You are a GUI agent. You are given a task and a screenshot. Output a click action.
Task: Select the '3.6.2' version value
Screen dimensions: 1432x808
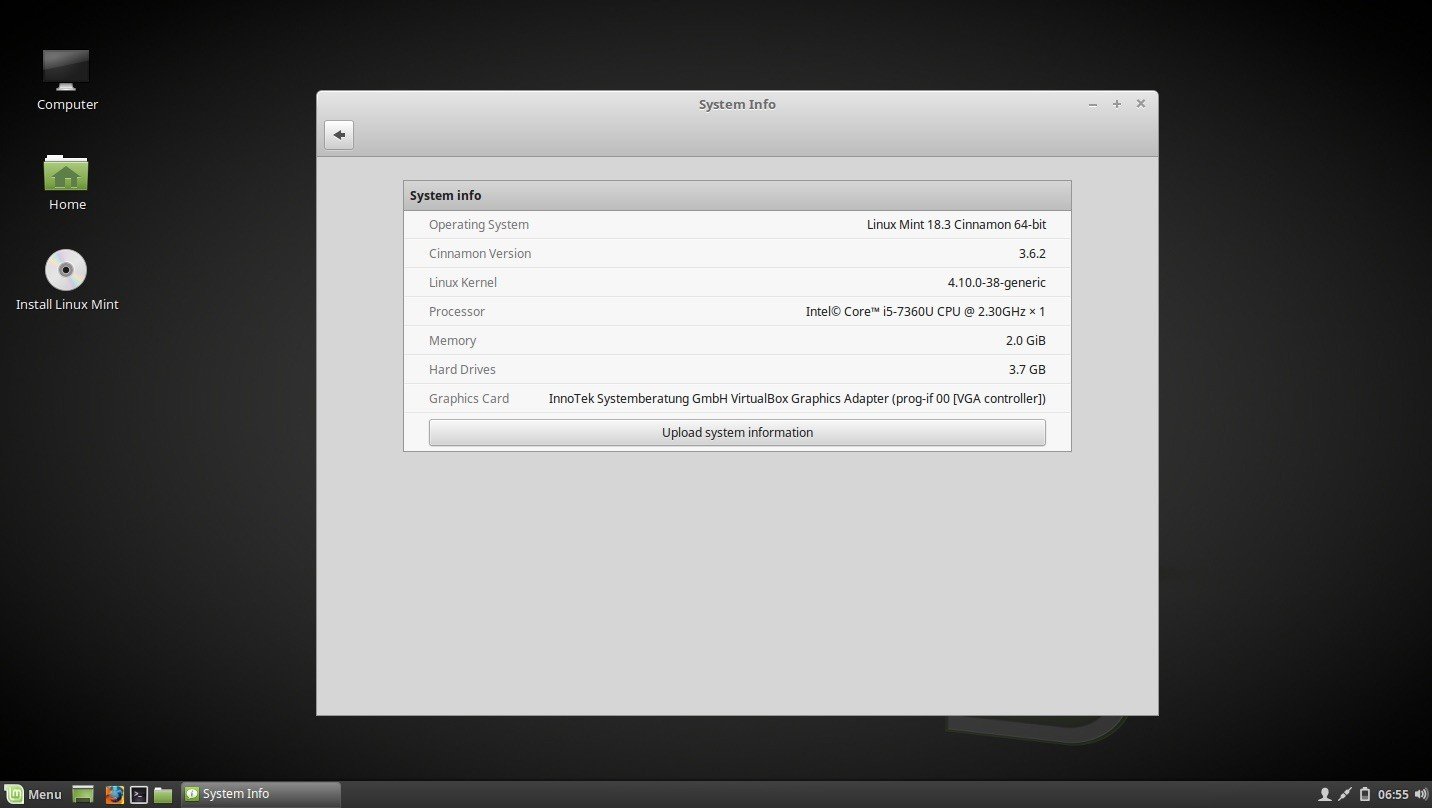[x=1032, y=254]
